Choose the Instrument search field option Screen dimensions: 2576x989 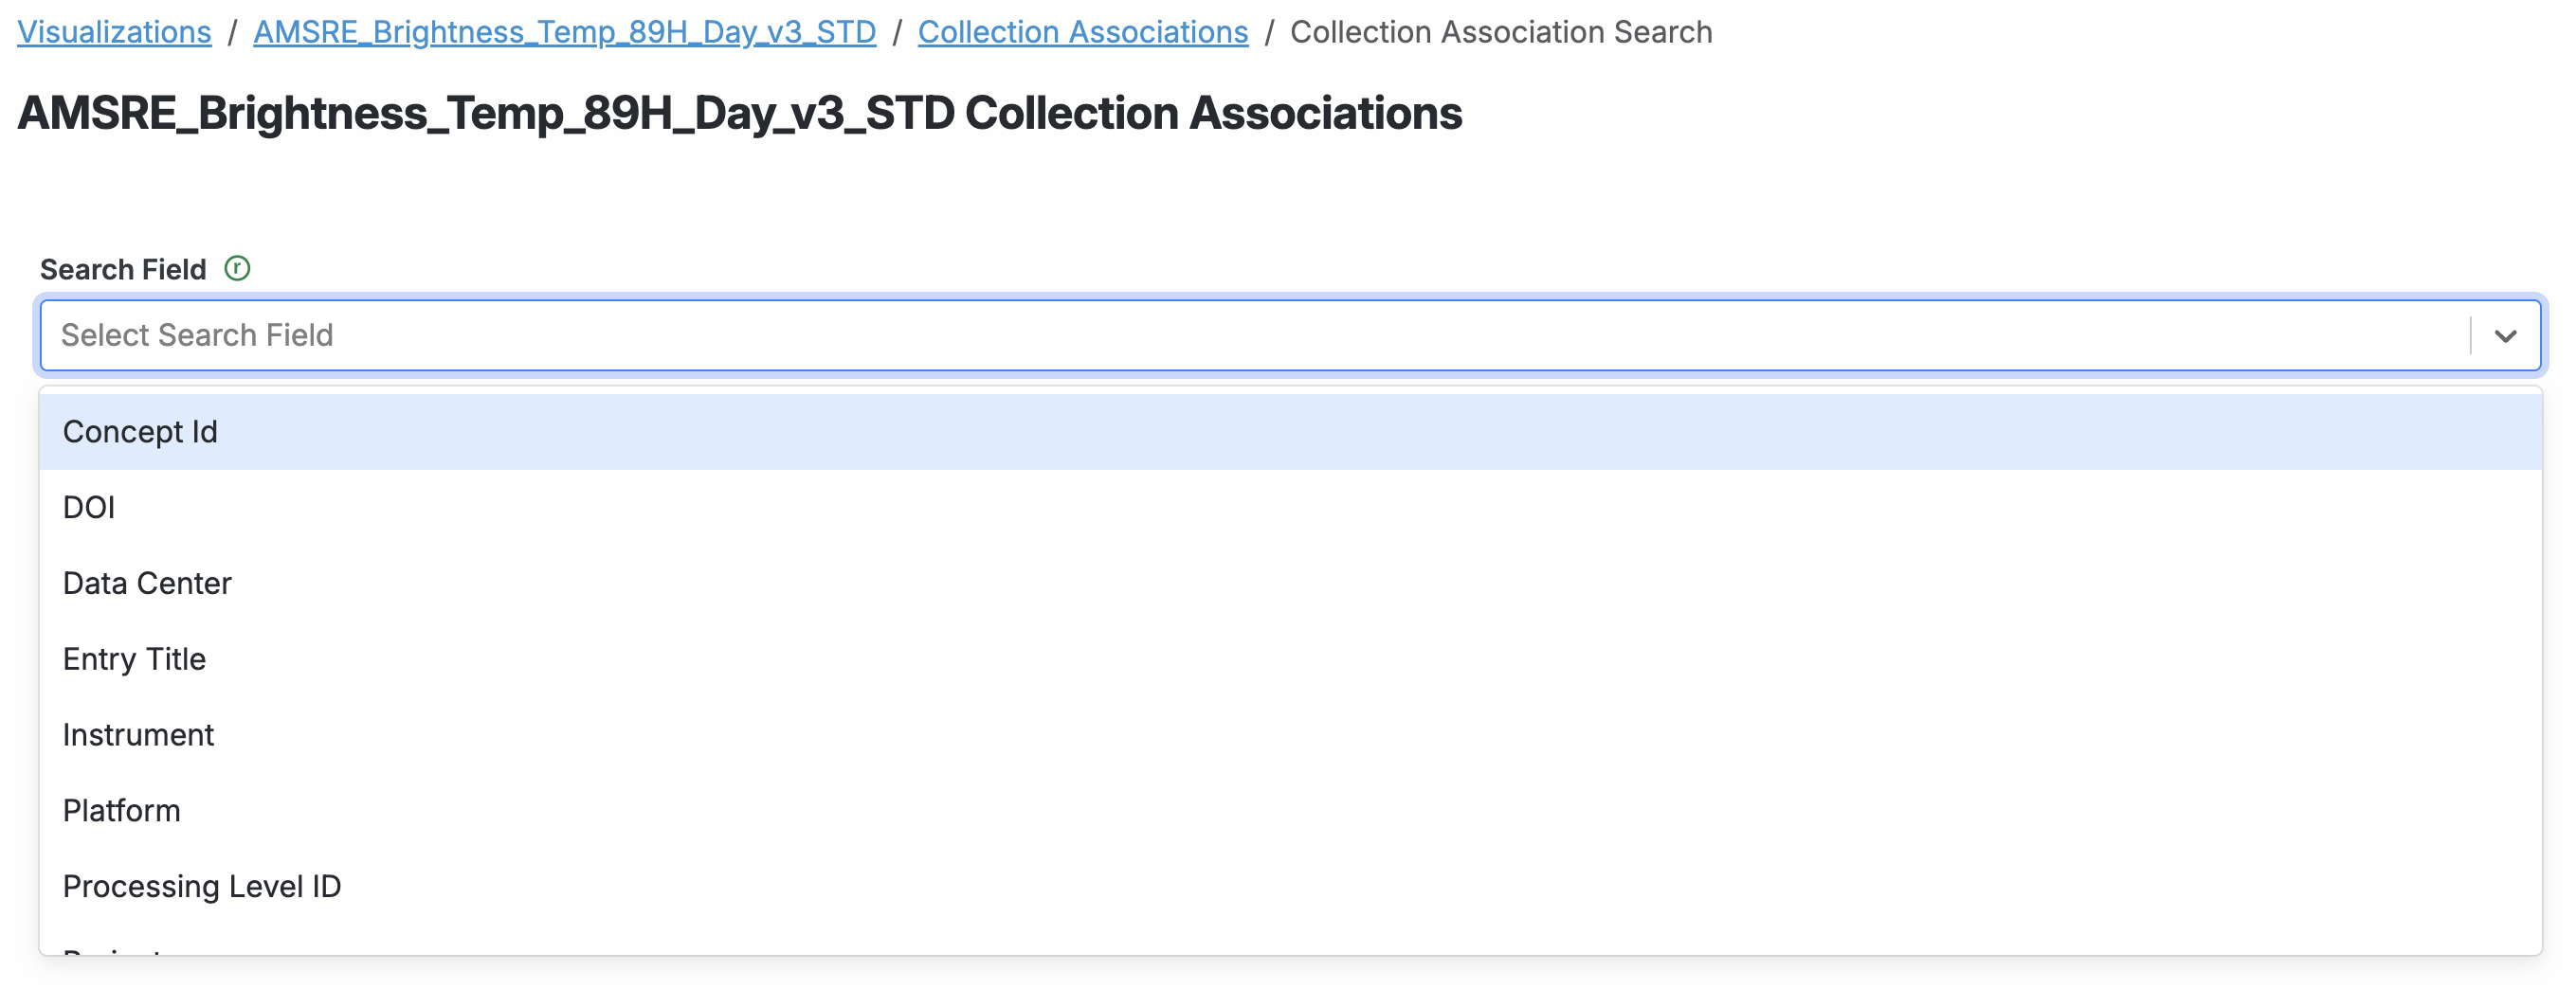138,736
